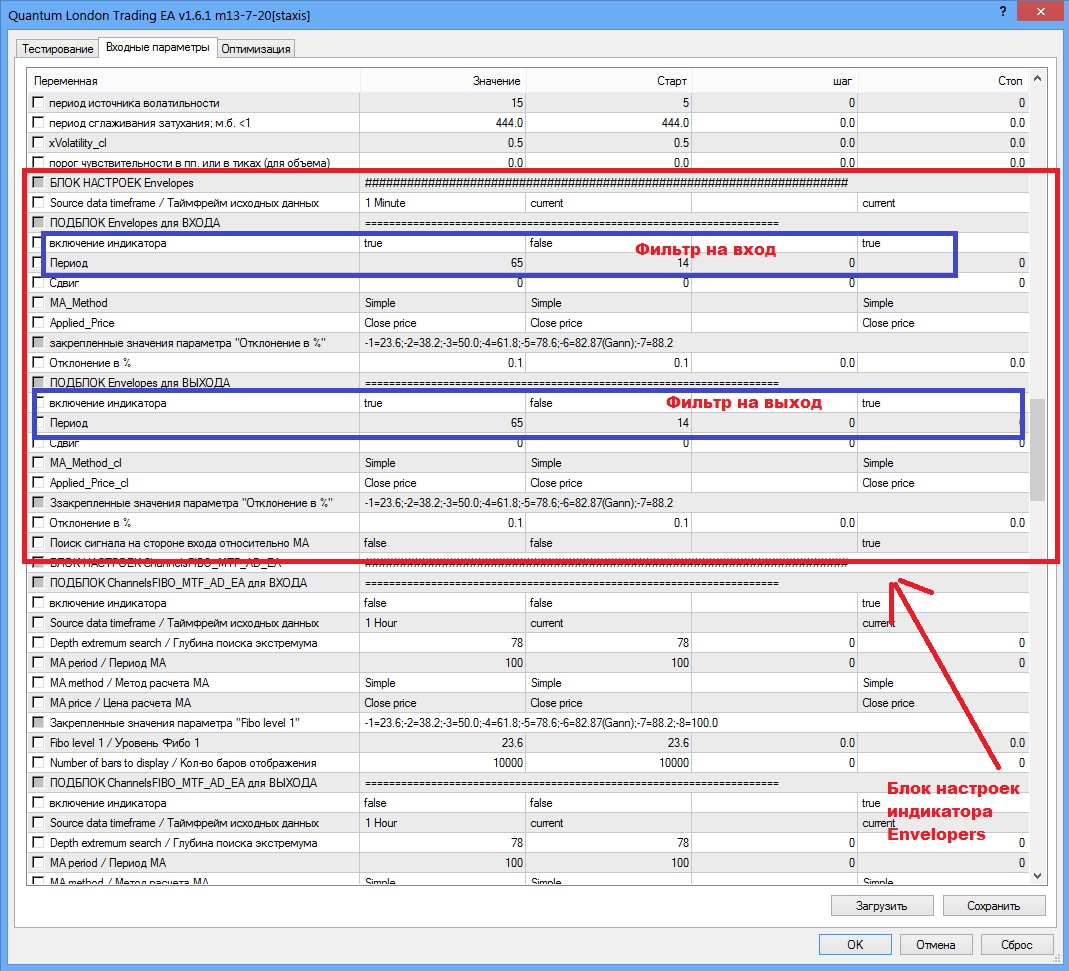Enable the Applied_Price_cl checkbox
This screenshot has height=971, width=1069.
click(x=38, y=482)
